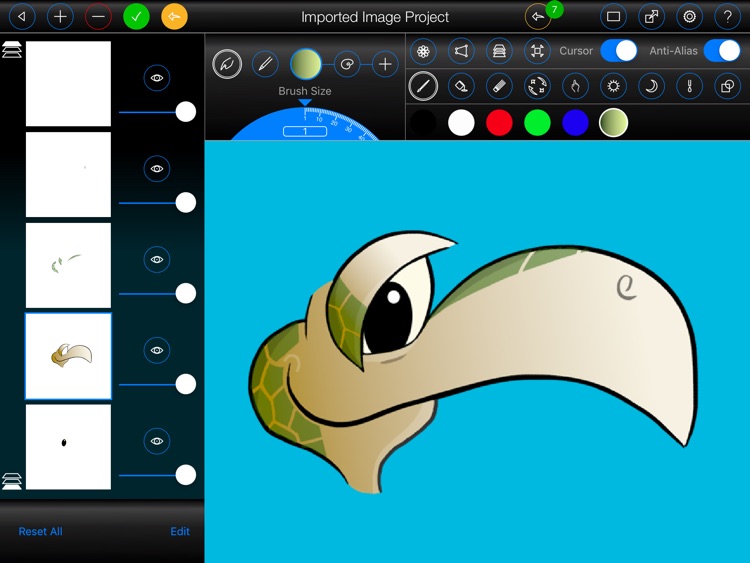Select the spiral brush option
This screenshot has height=563, width=750.
(x=347, y=64)
